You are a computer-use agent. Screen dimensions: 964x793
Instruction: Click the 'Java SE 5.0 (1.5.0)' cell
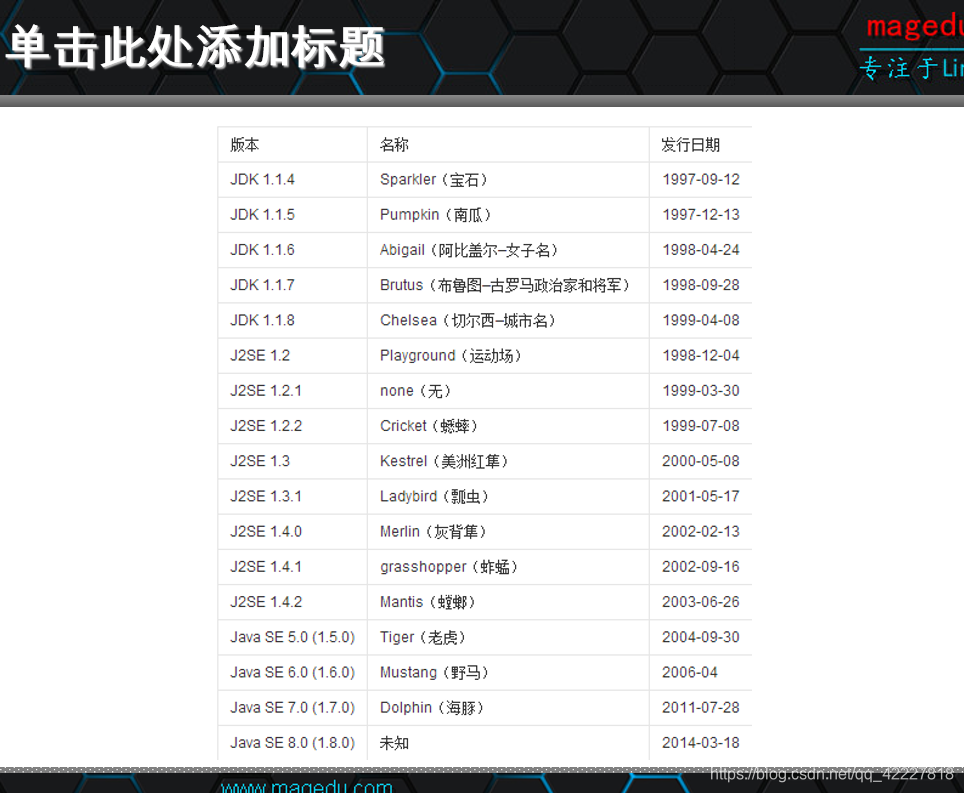pos(293,637)
